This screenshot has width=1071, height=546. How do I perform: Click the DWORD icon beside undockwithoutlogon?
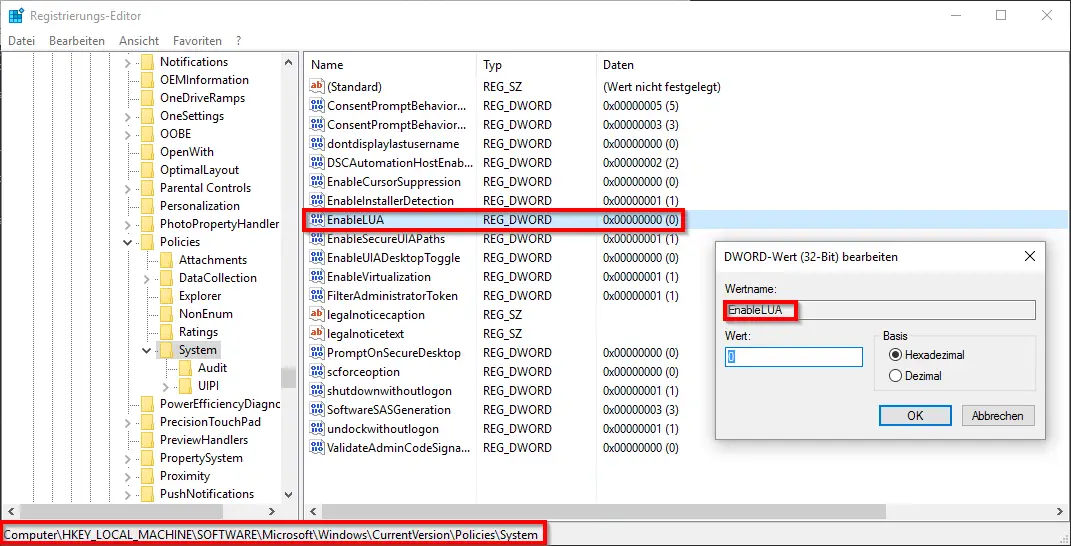pyautogui.click(x=316, y=428)
